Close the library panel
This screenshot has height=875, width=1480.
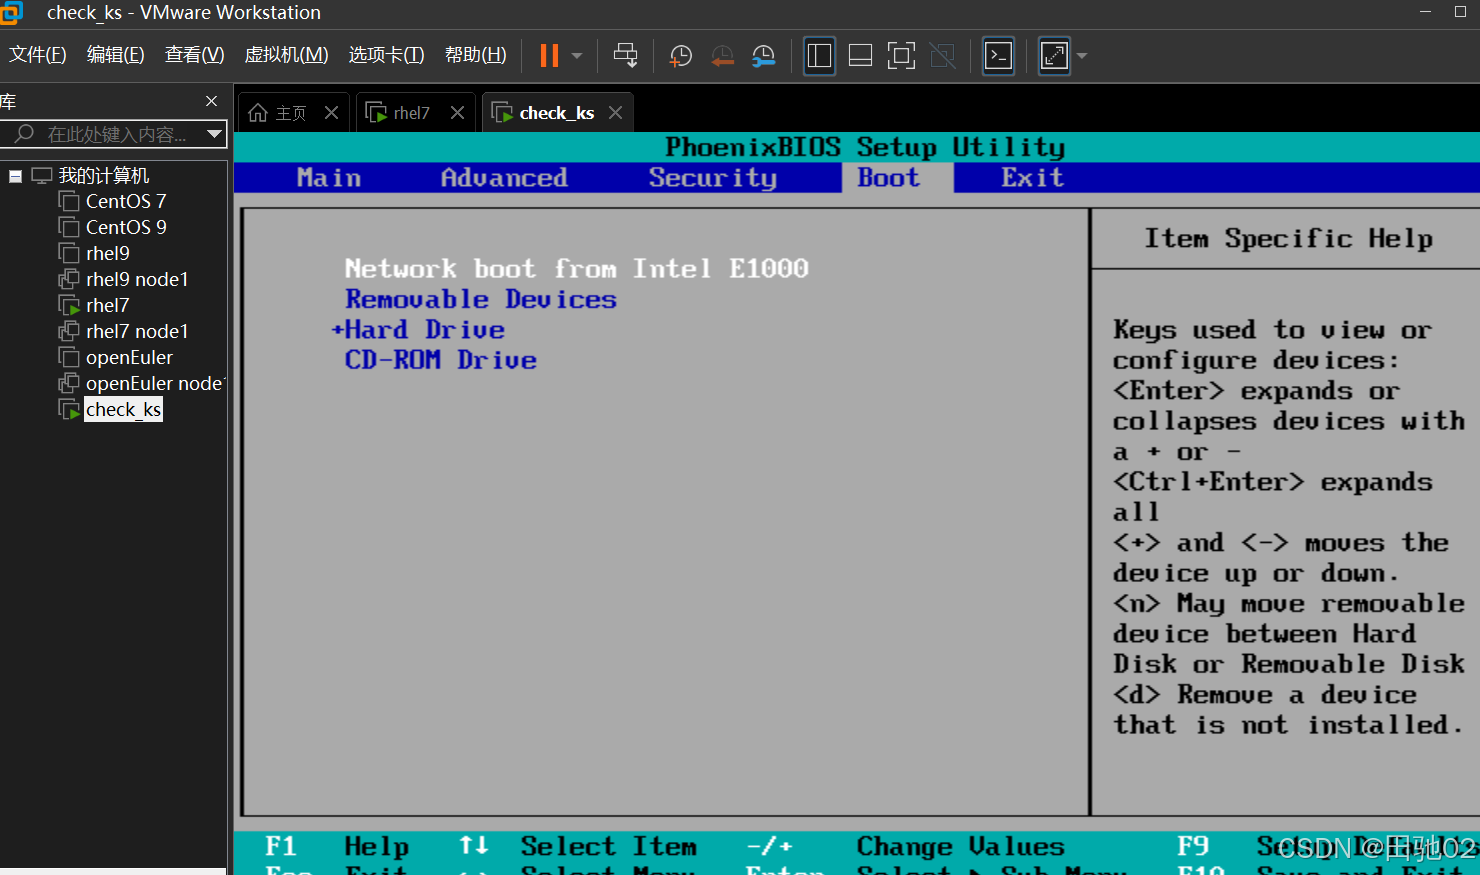pyautogui.click(x=211, y=101)
